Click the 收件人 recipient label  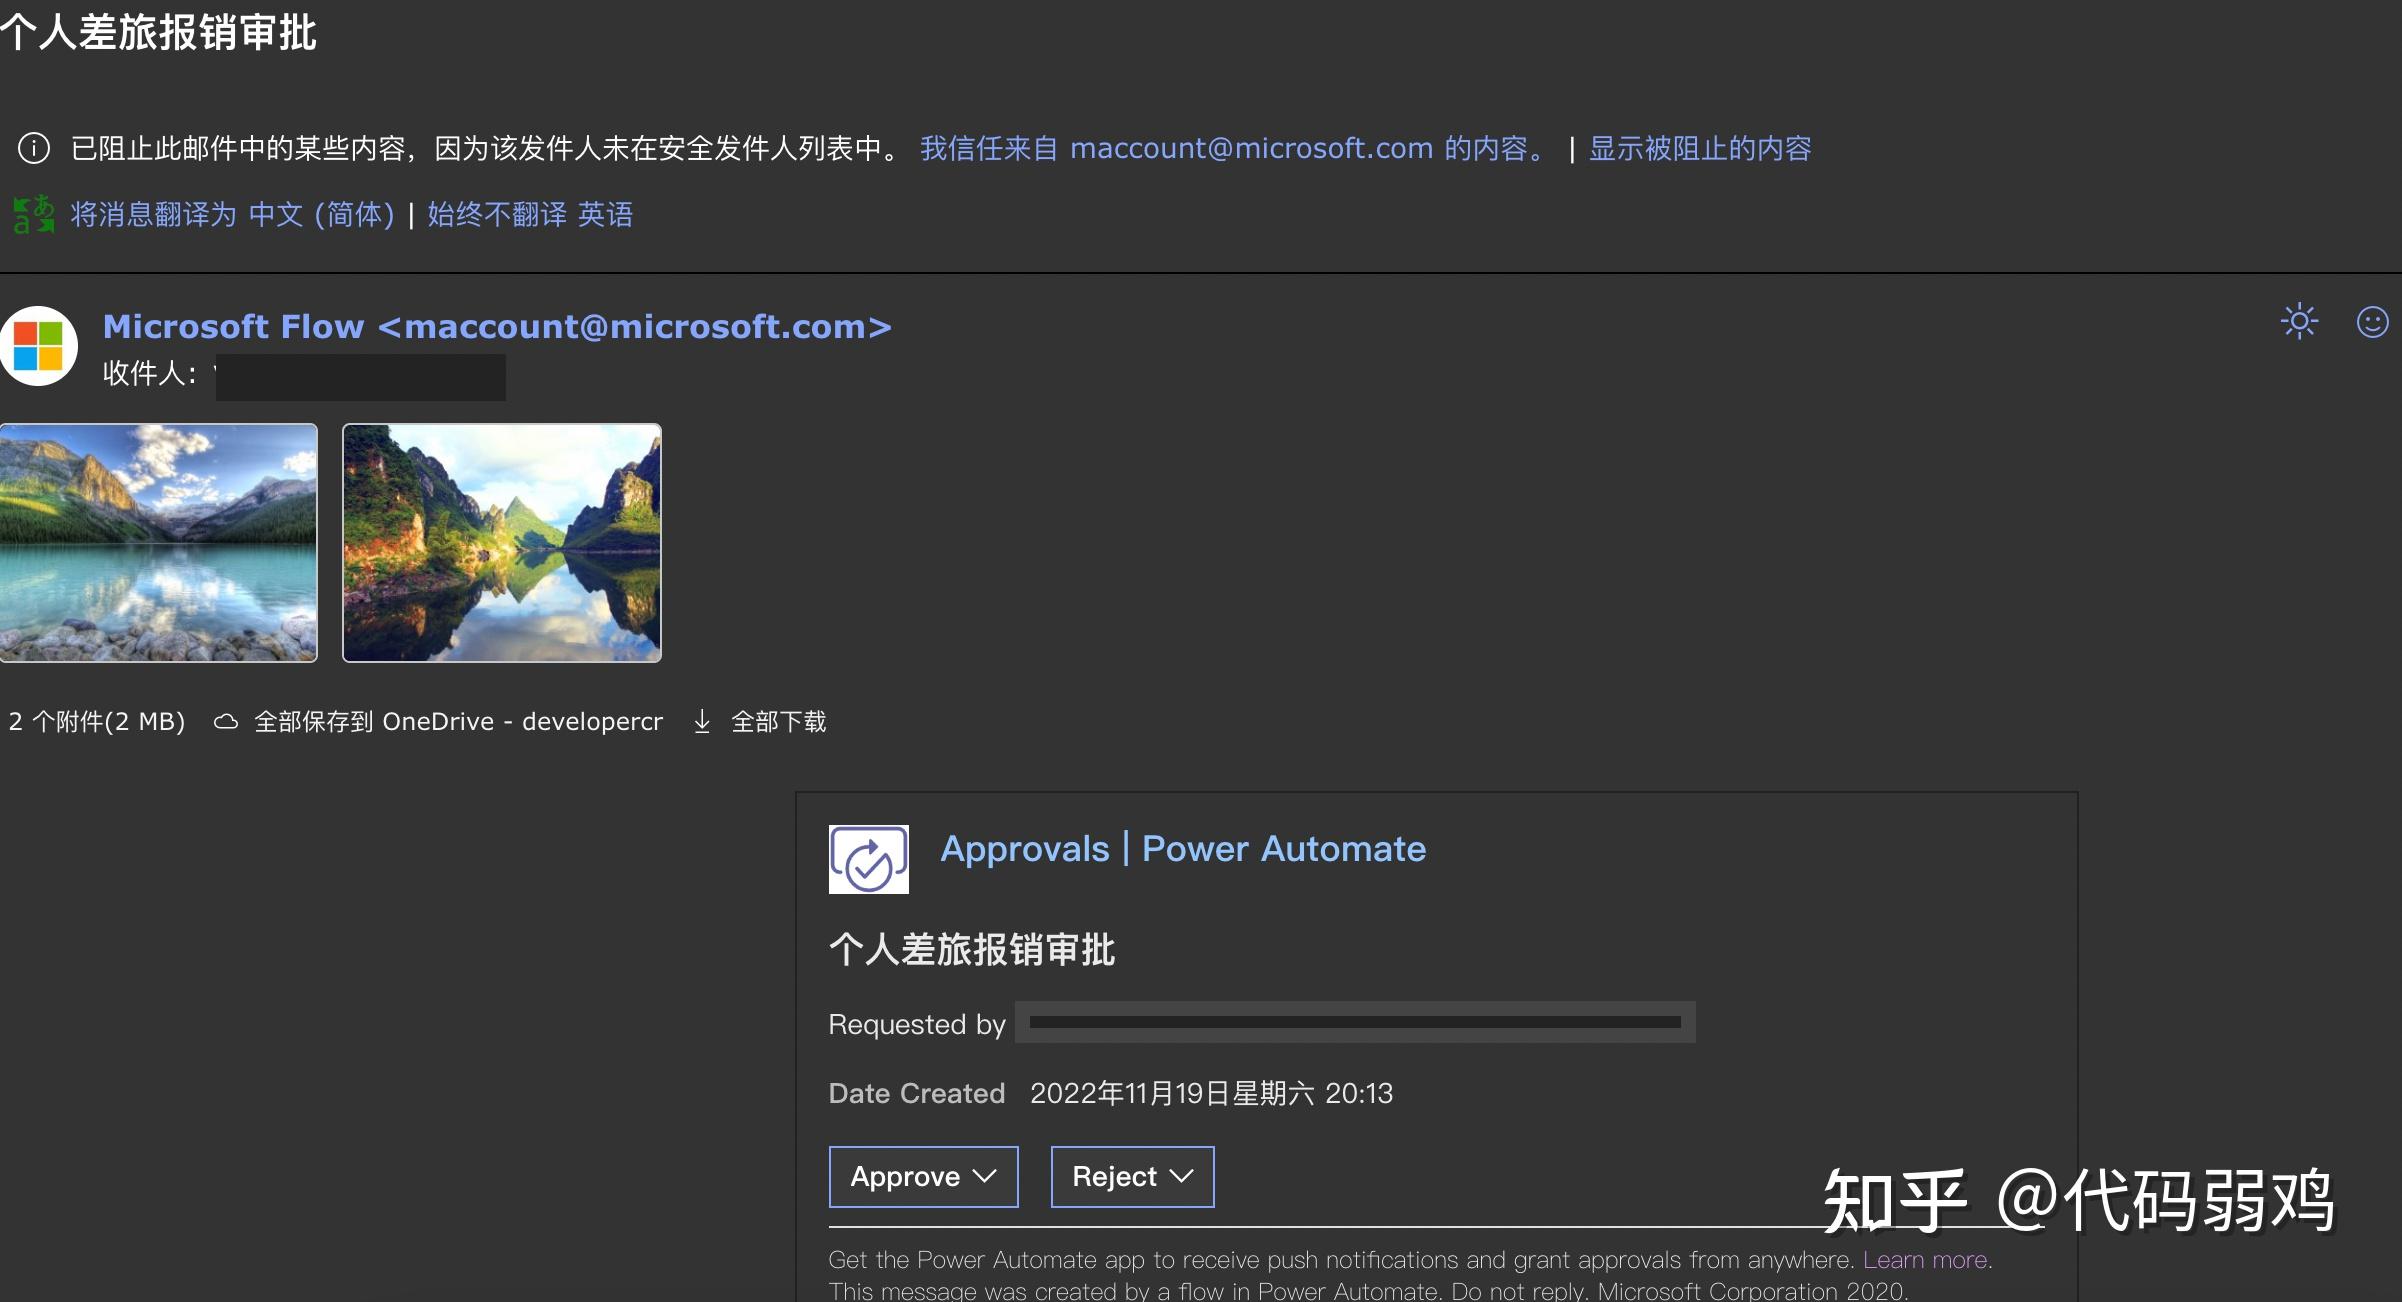(150, 373)
